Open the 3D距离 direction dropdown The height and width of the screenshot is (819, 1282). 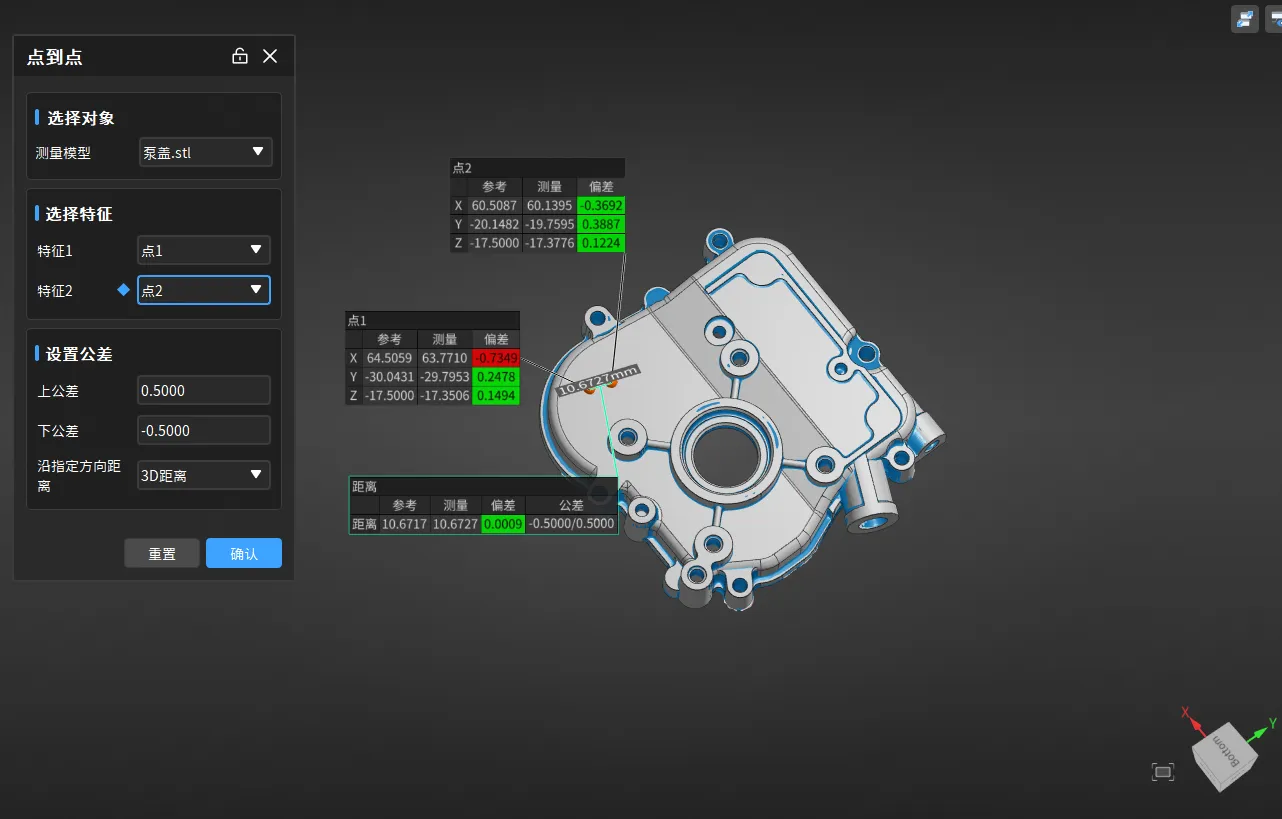coord(204,475)
